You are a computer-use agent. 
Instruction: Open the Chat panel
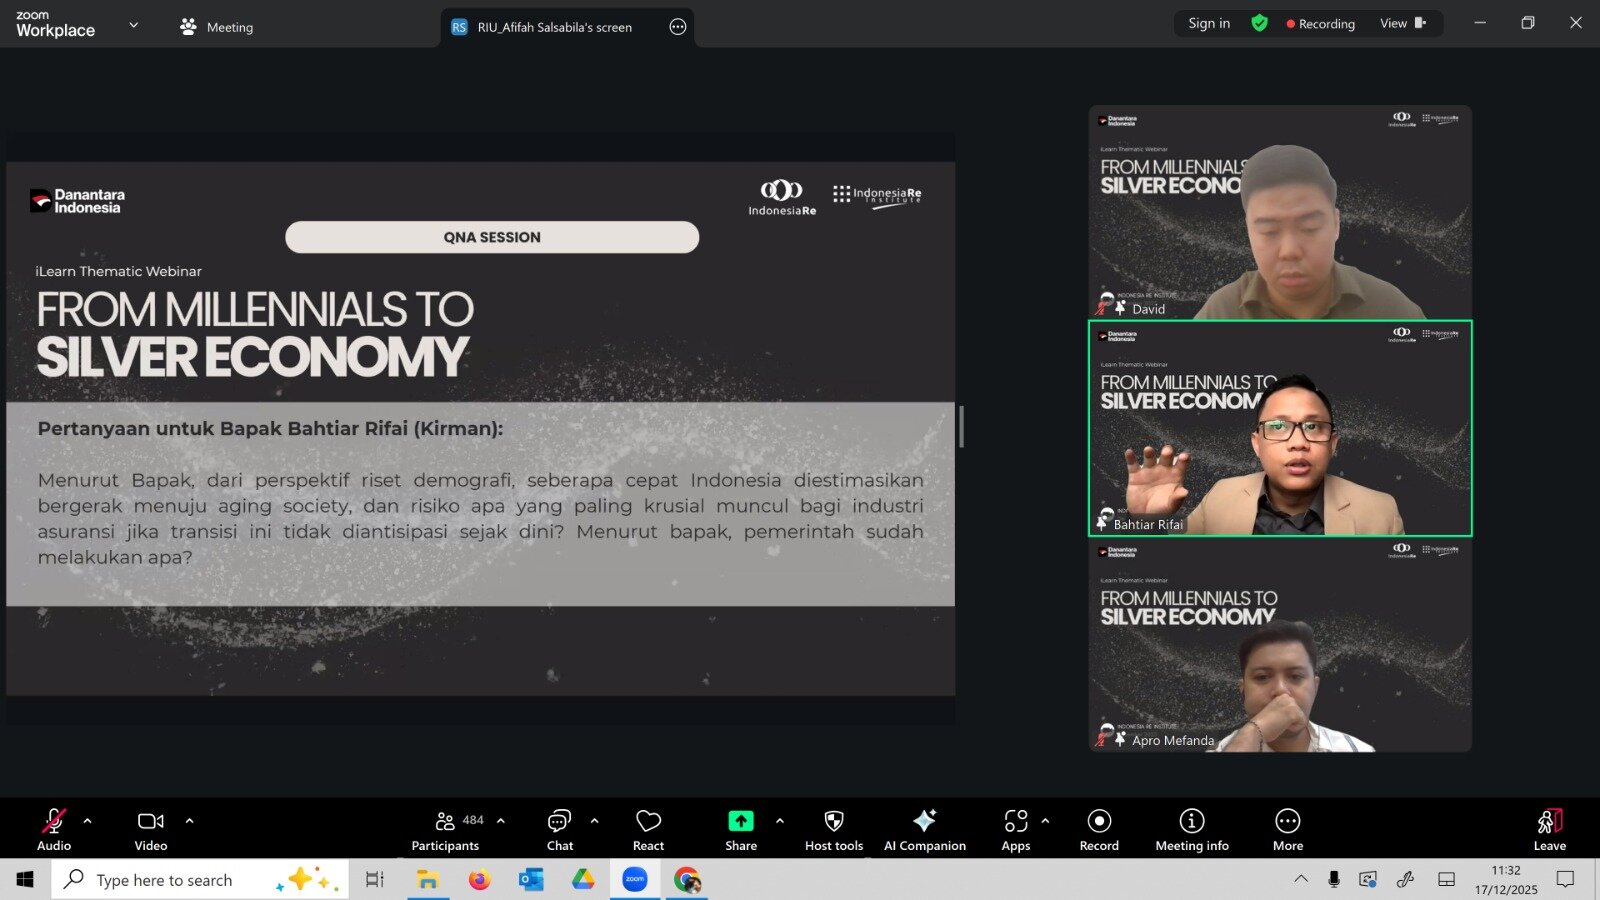coord(559,829)
